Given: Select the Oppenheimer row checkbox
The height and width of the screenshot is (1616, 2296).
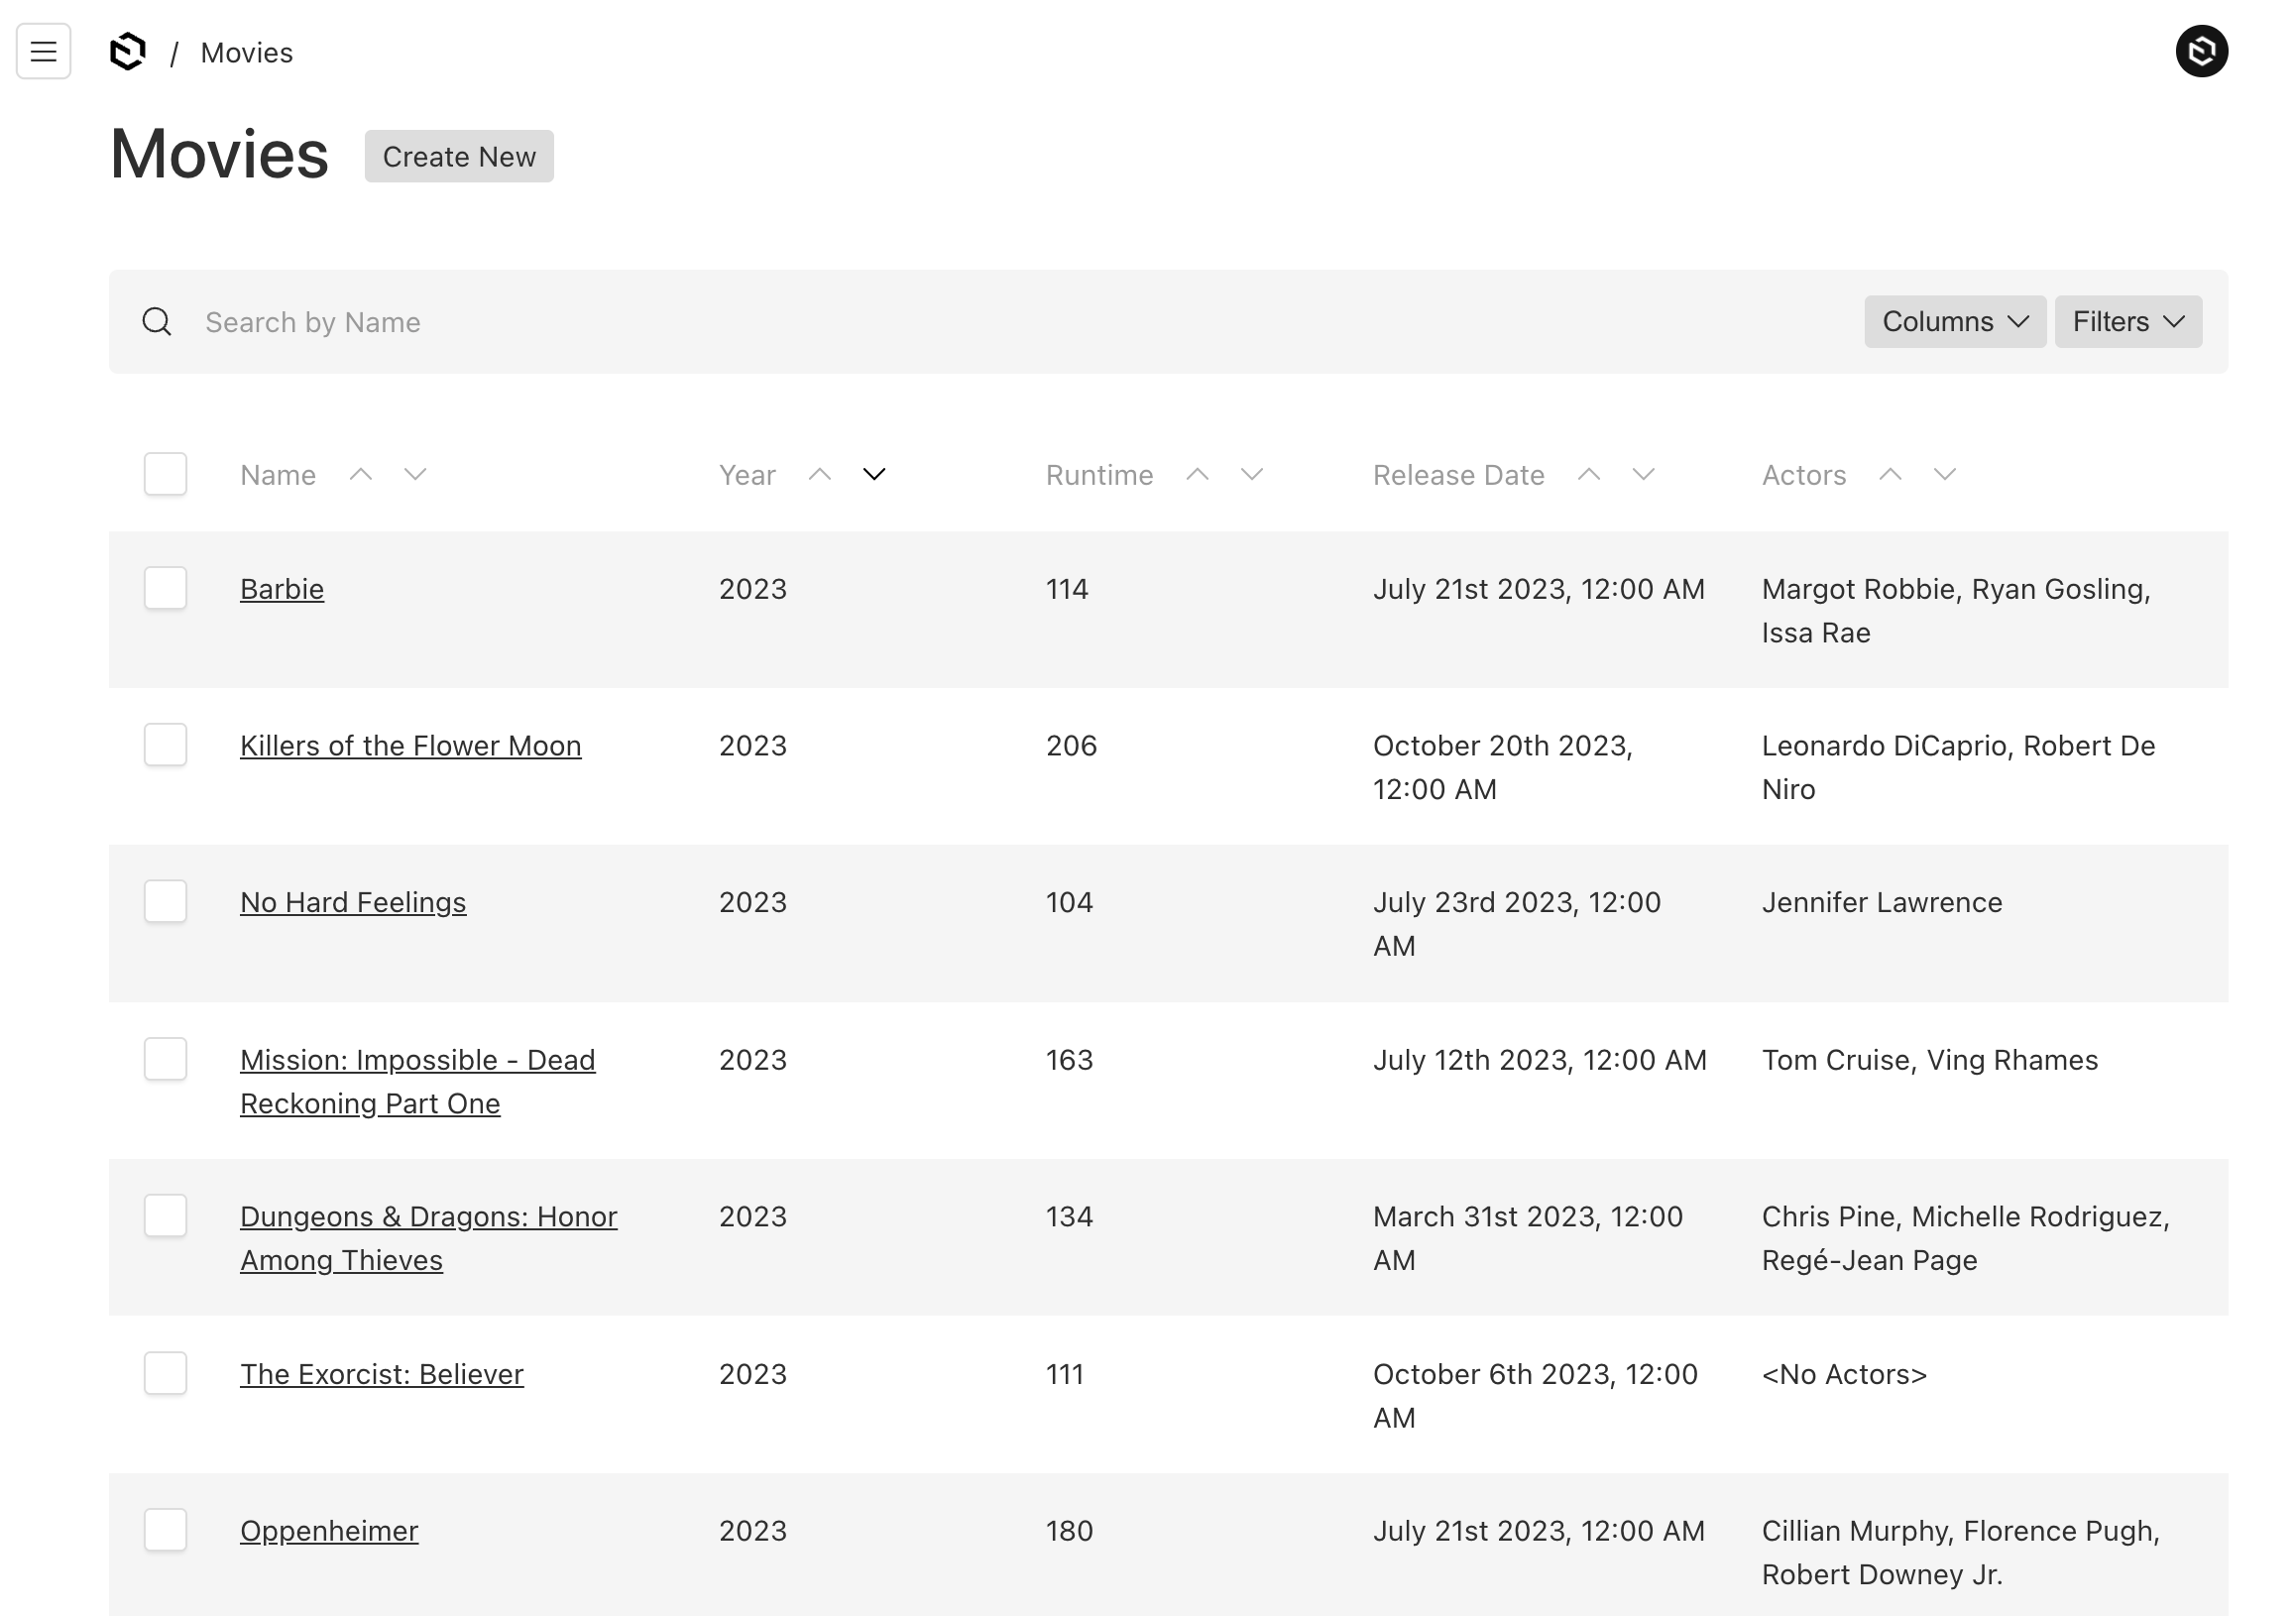Looking at the screenshot, I should pos(165,1530).
